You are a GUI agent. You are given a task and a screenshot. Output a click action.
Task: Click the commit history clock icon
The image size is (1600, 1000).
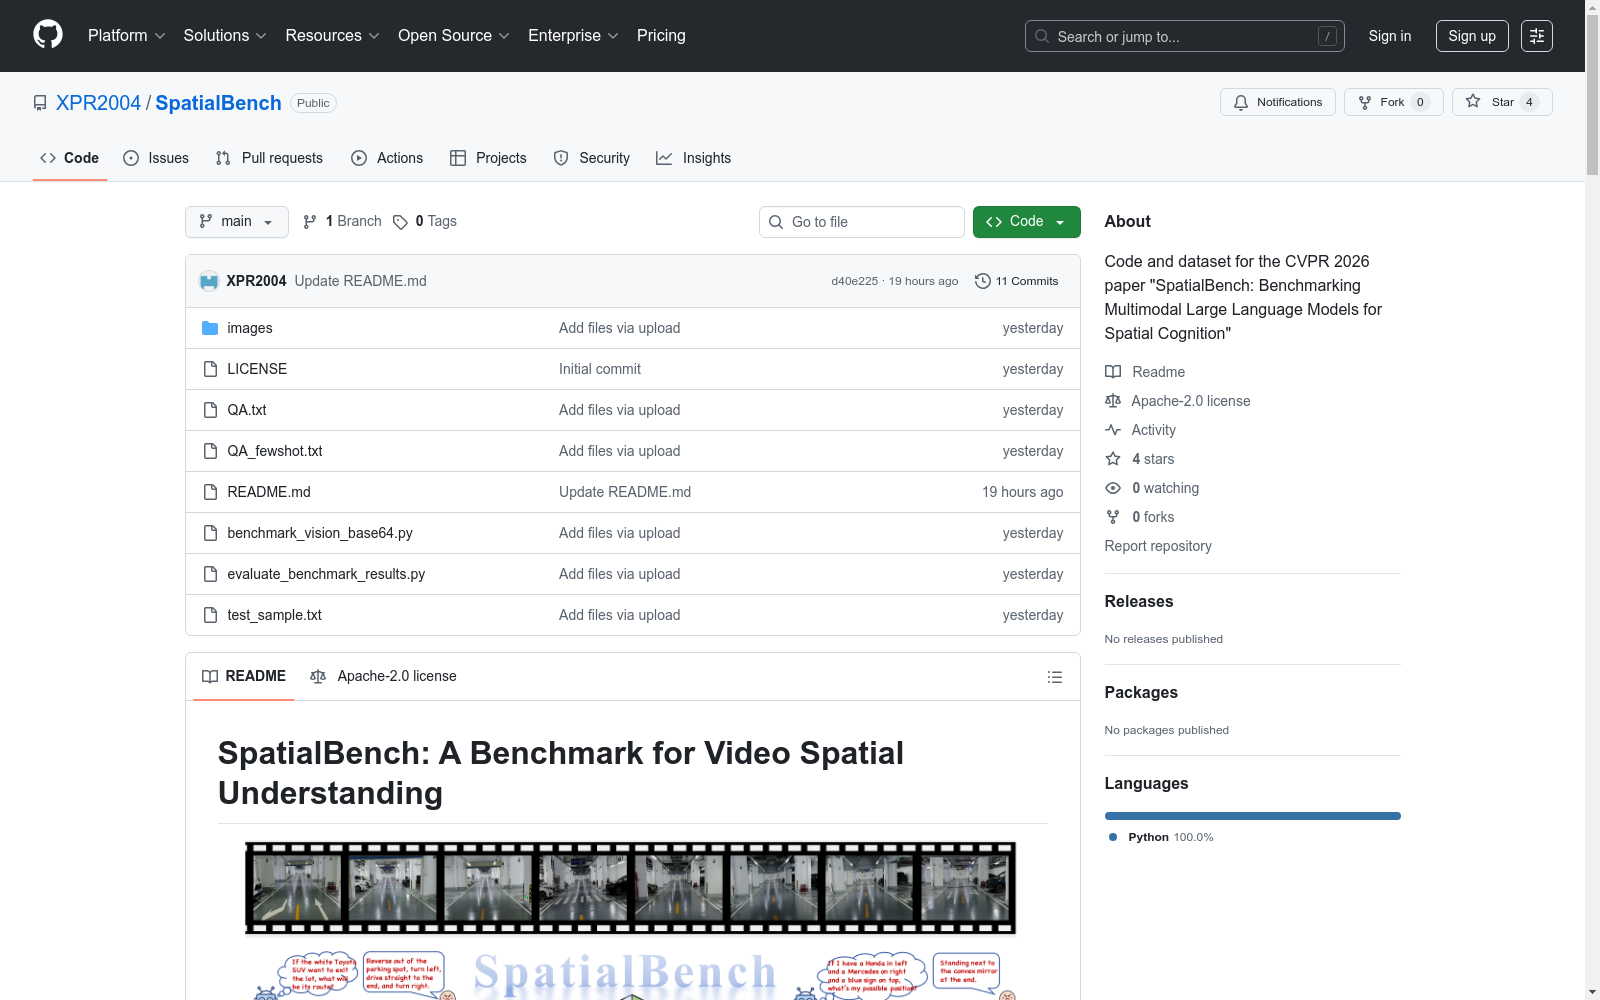tap(981, 281)
